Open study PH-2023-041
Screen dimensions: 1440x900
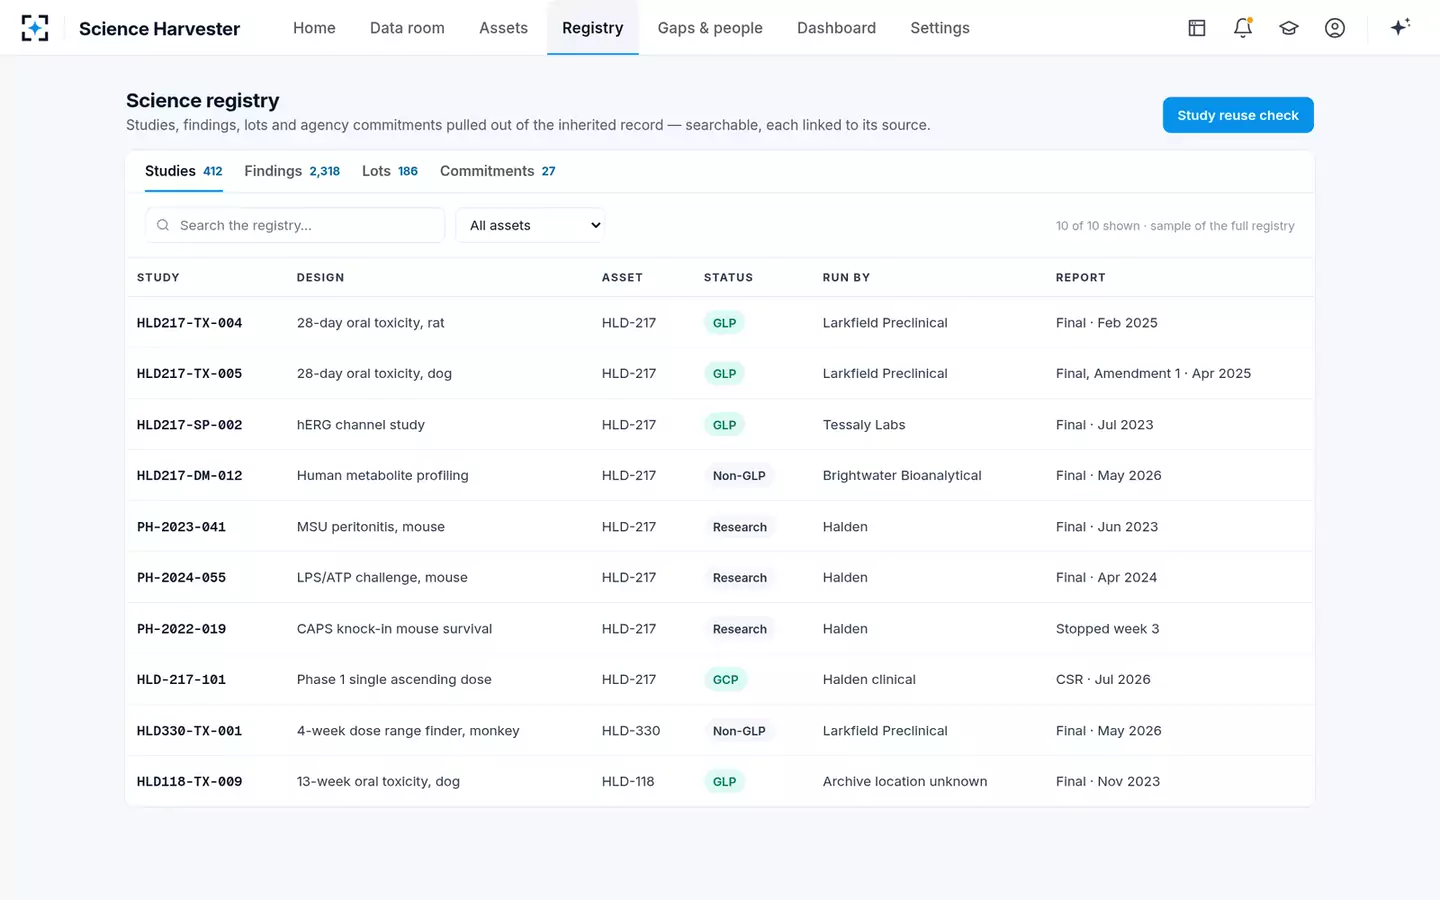pos(181,527)
